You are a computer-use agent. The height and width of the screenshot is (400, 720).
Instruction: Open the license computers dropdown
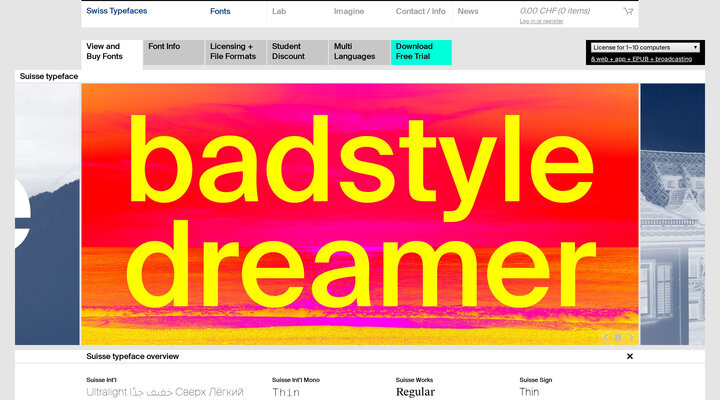(645, 47)
